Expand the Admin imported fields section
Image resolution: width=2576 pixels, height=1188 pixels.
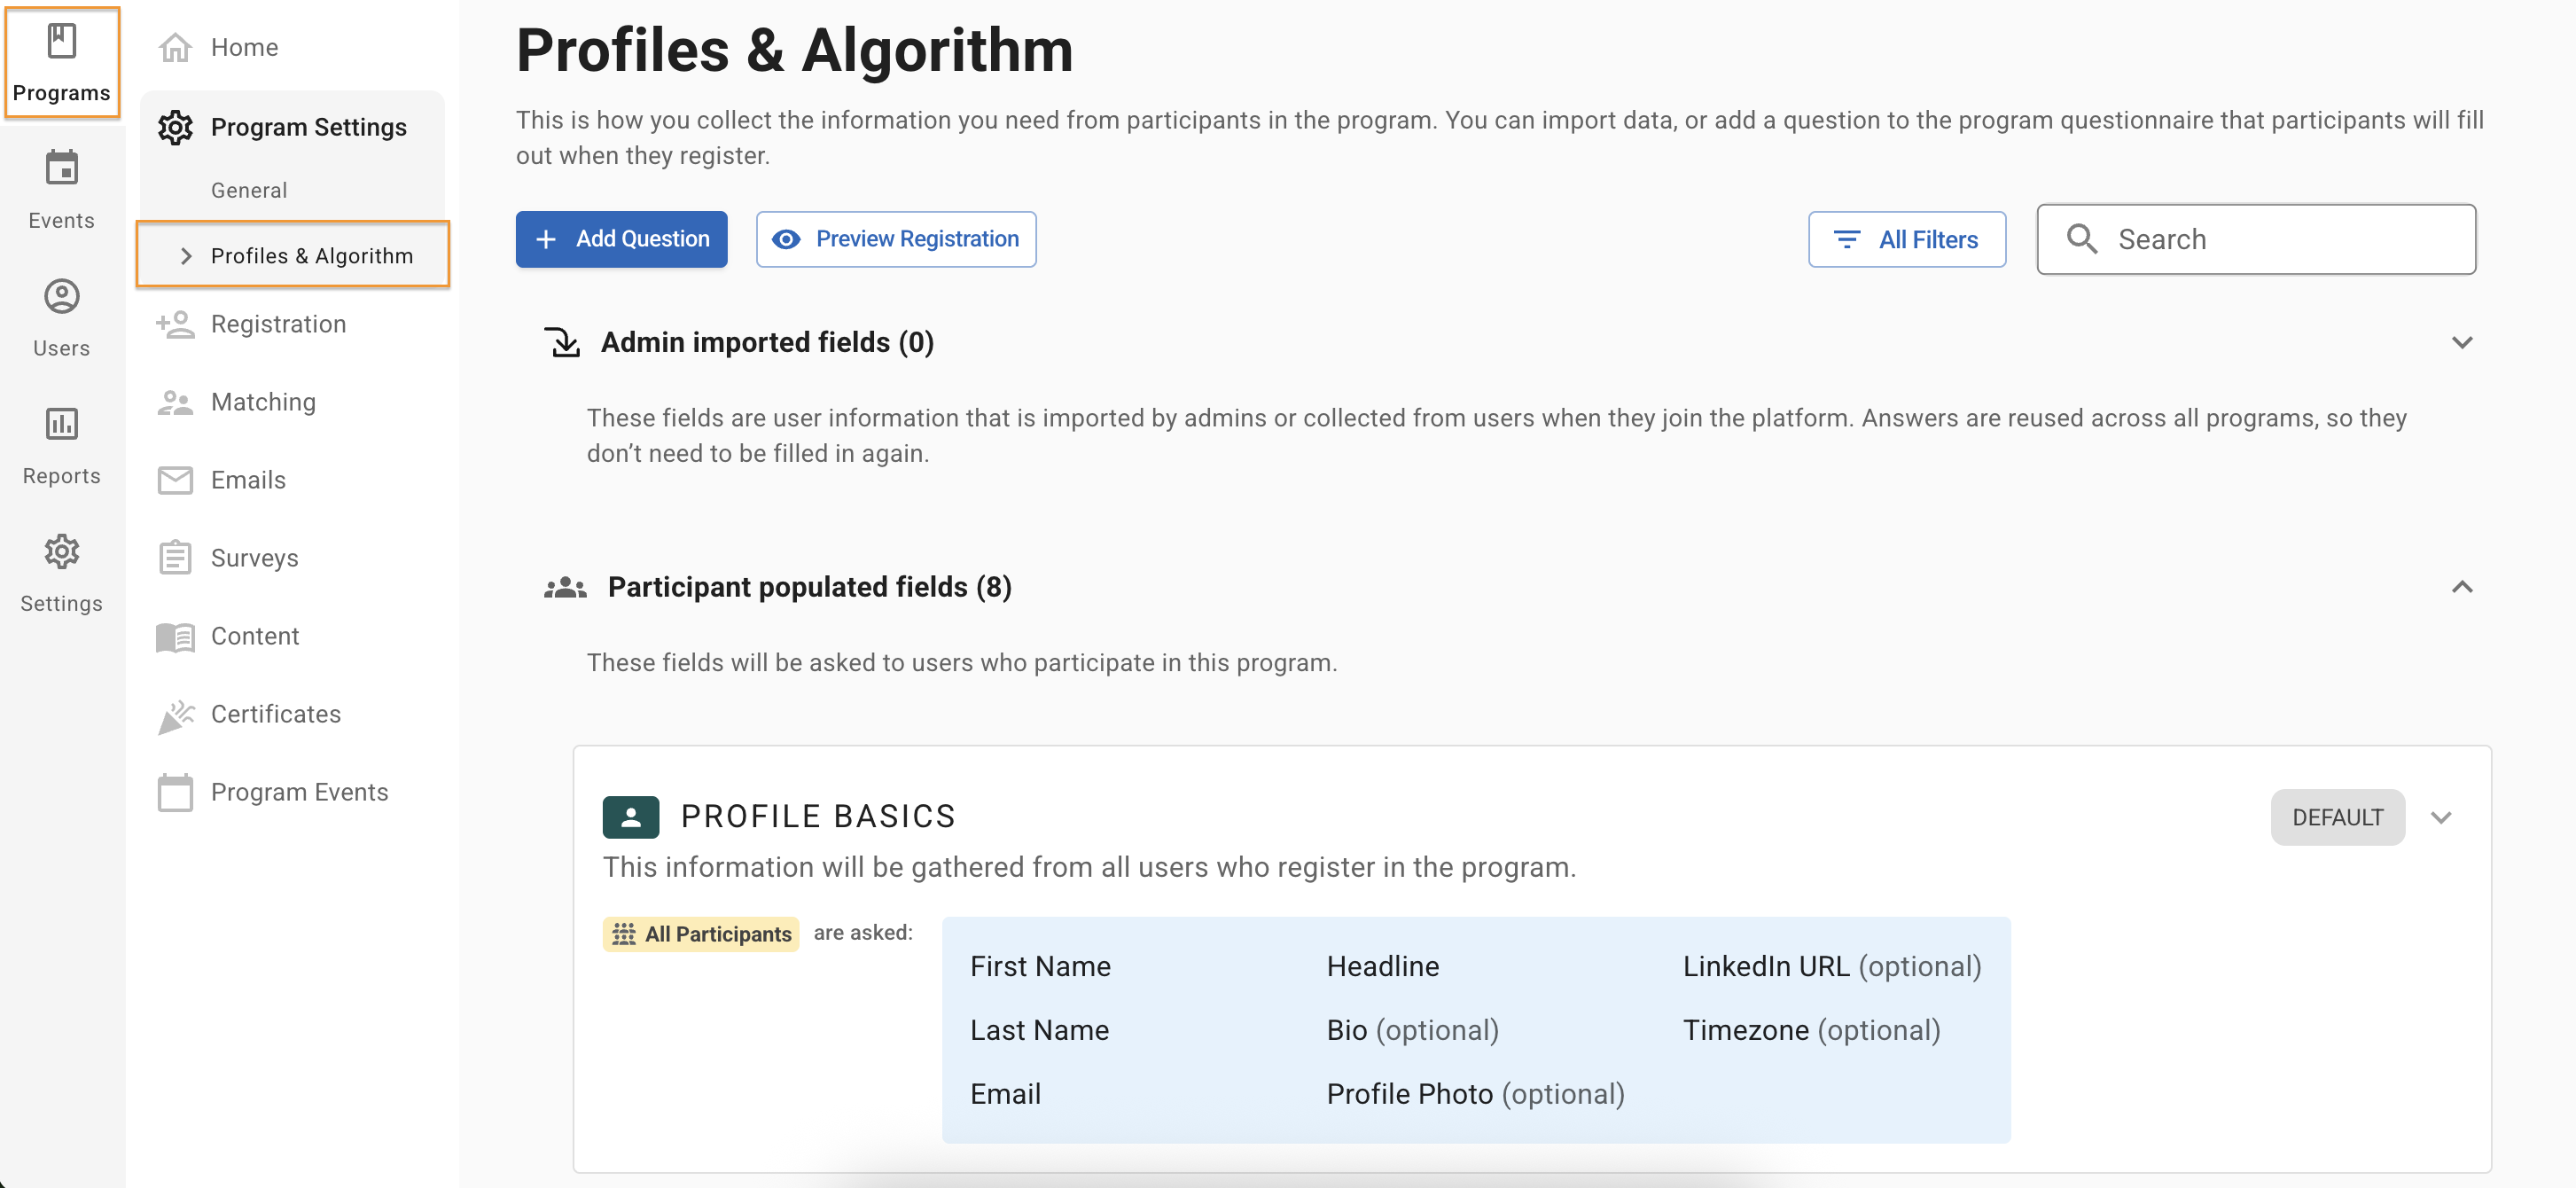(x=2461, y=343)
